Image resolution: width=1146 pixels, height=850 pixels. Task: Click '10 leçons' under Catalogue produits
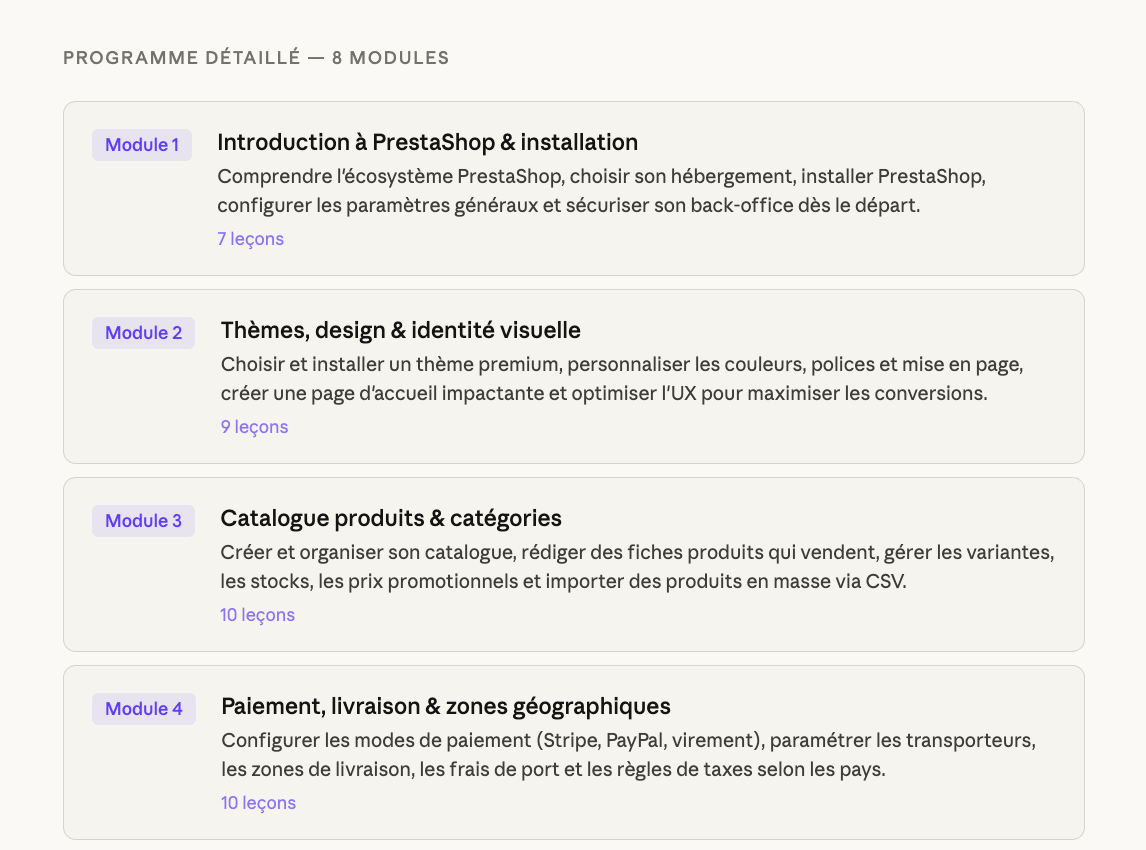(x=257, y=615)
